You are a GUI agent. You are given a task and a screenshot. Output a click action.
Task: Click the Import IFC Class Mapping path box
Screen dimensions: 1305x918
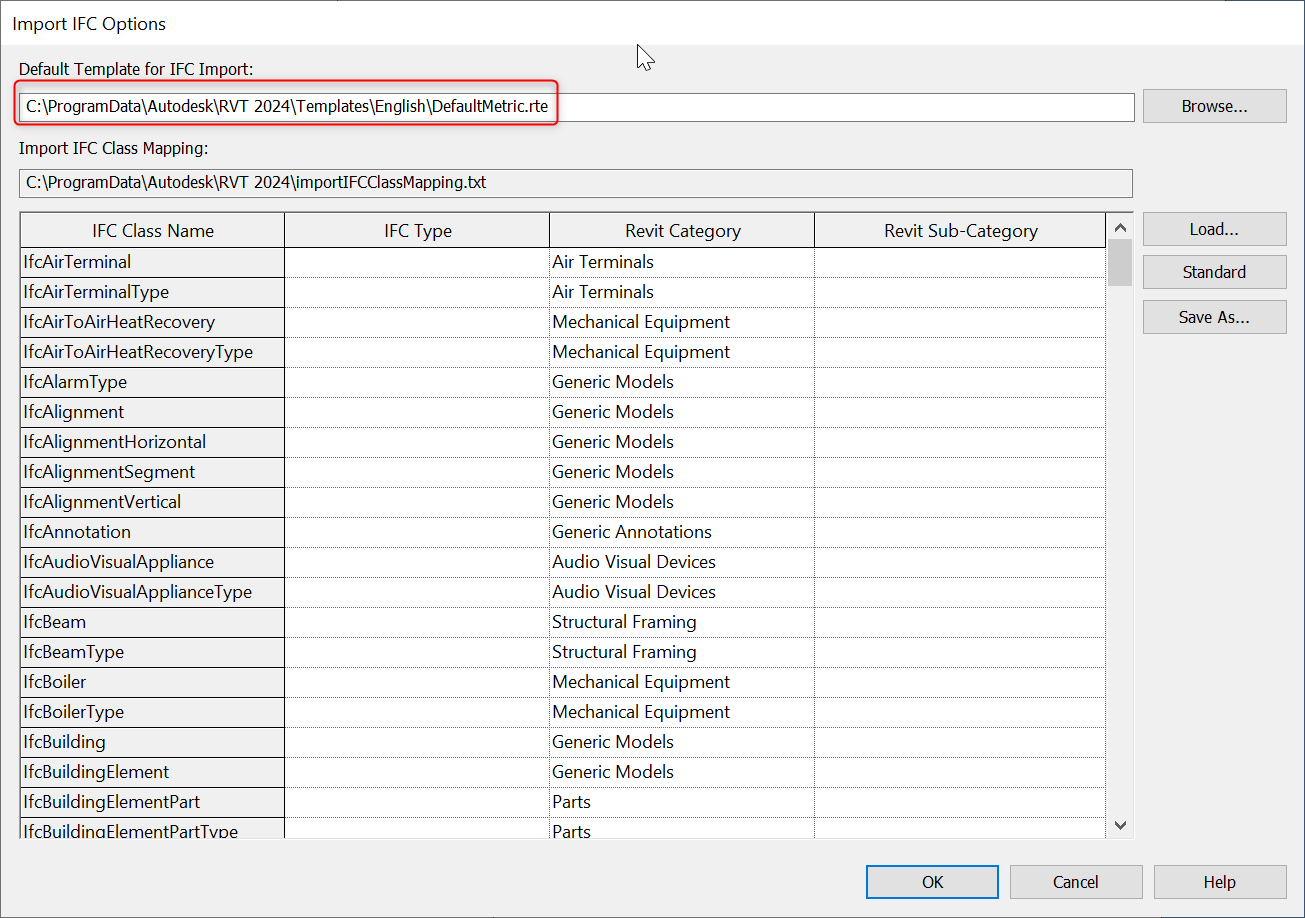click(575, 183)
